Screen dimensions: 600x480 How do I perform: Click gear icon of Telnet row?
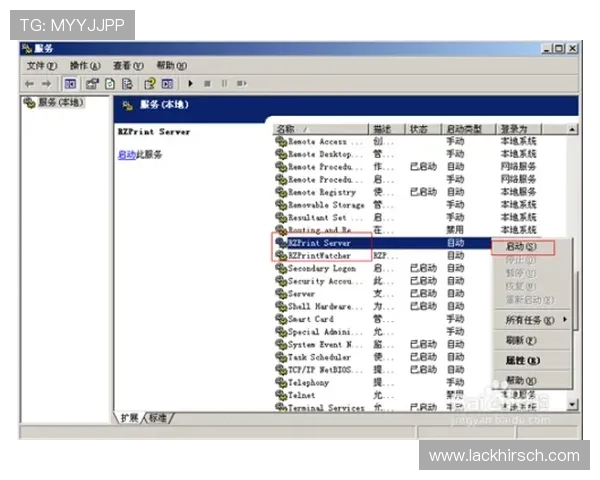click(x=281, y=395)
